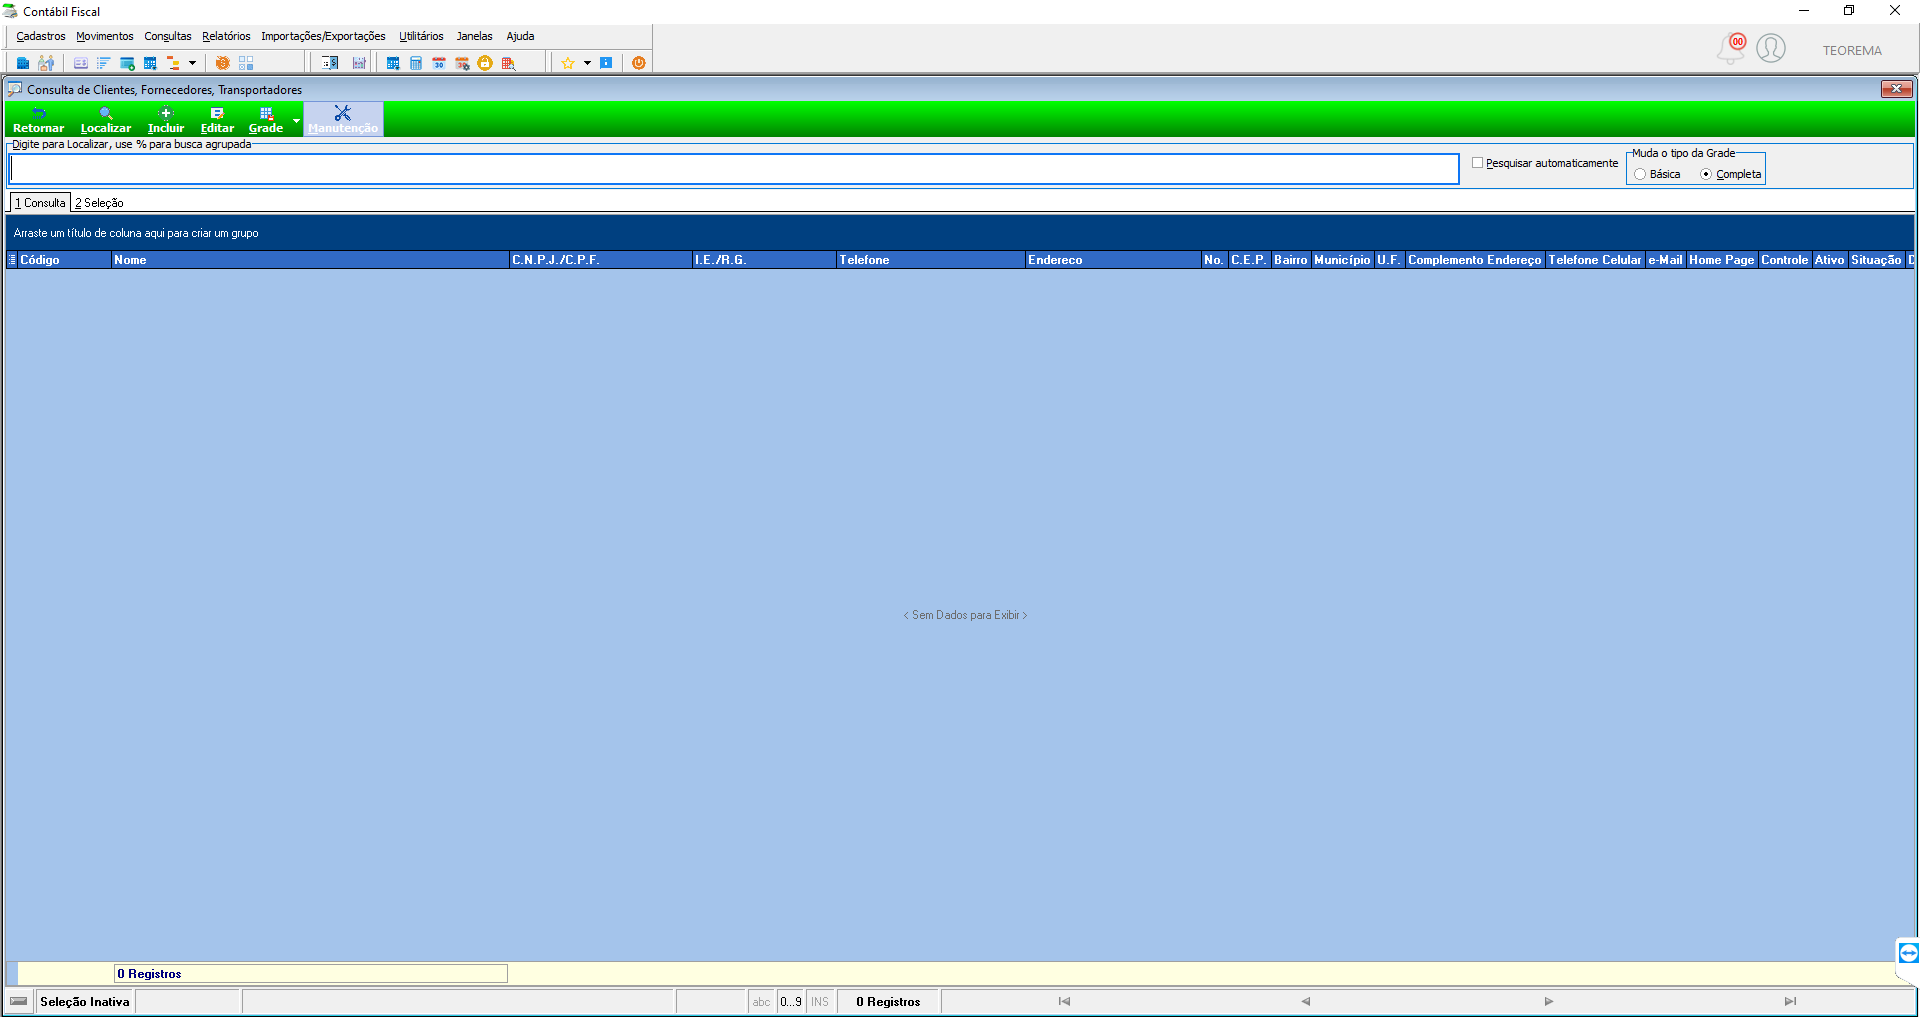The image size is (1920, 1017).
Task: Switch to the 1 Consulta tab
Action: tap(40, 202)
